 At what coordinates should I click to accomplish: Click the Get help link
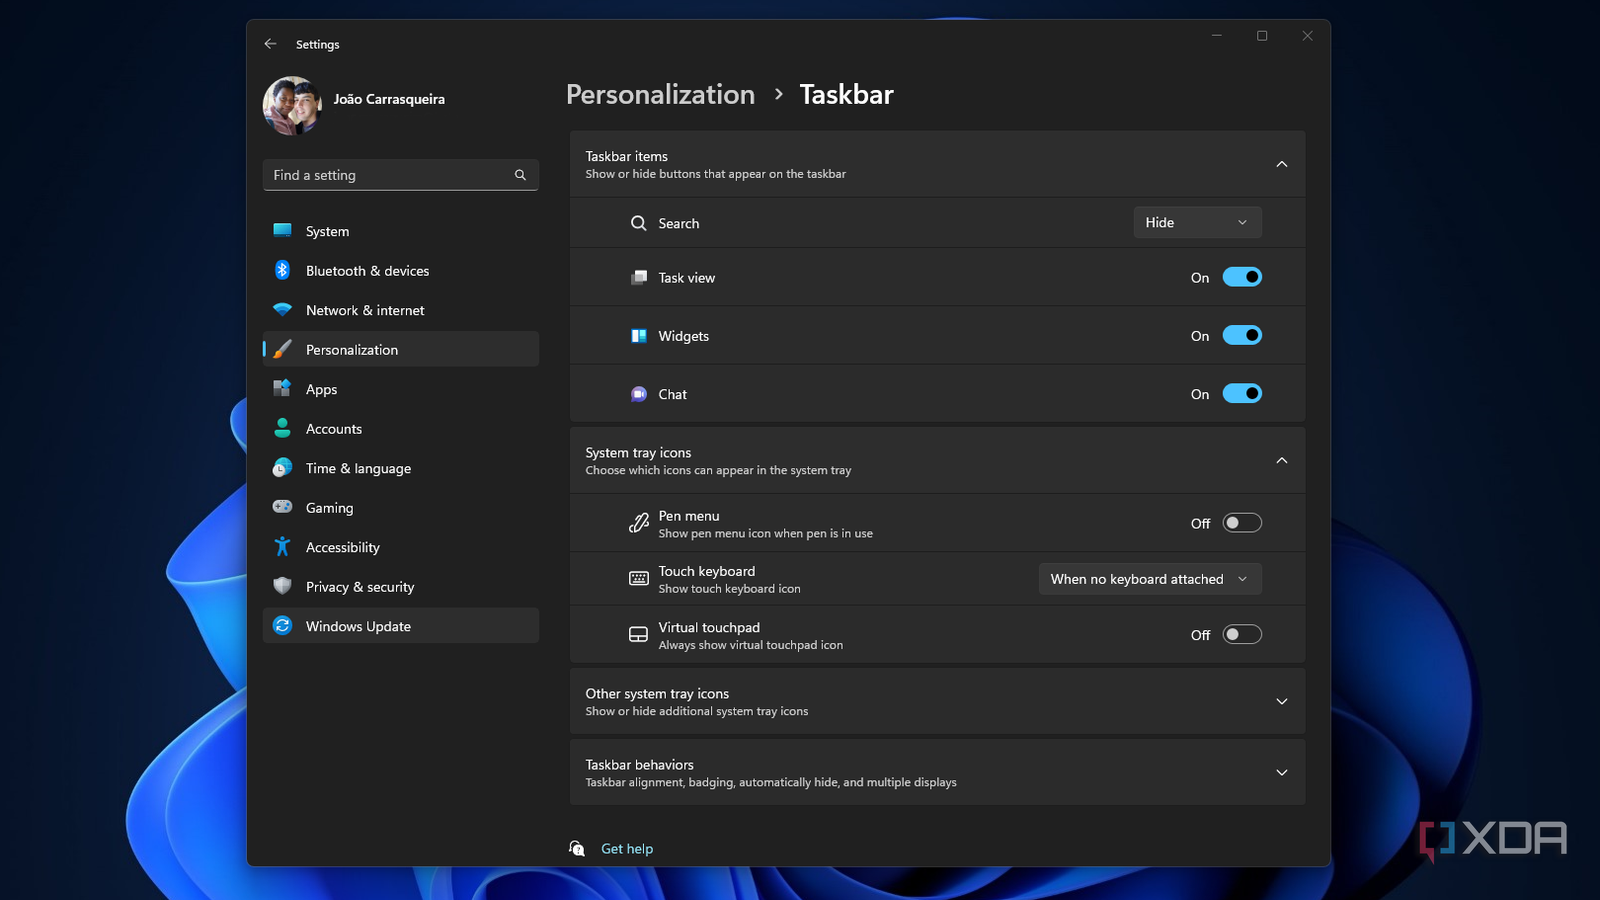pyautogui.click(x=626, y=848)
